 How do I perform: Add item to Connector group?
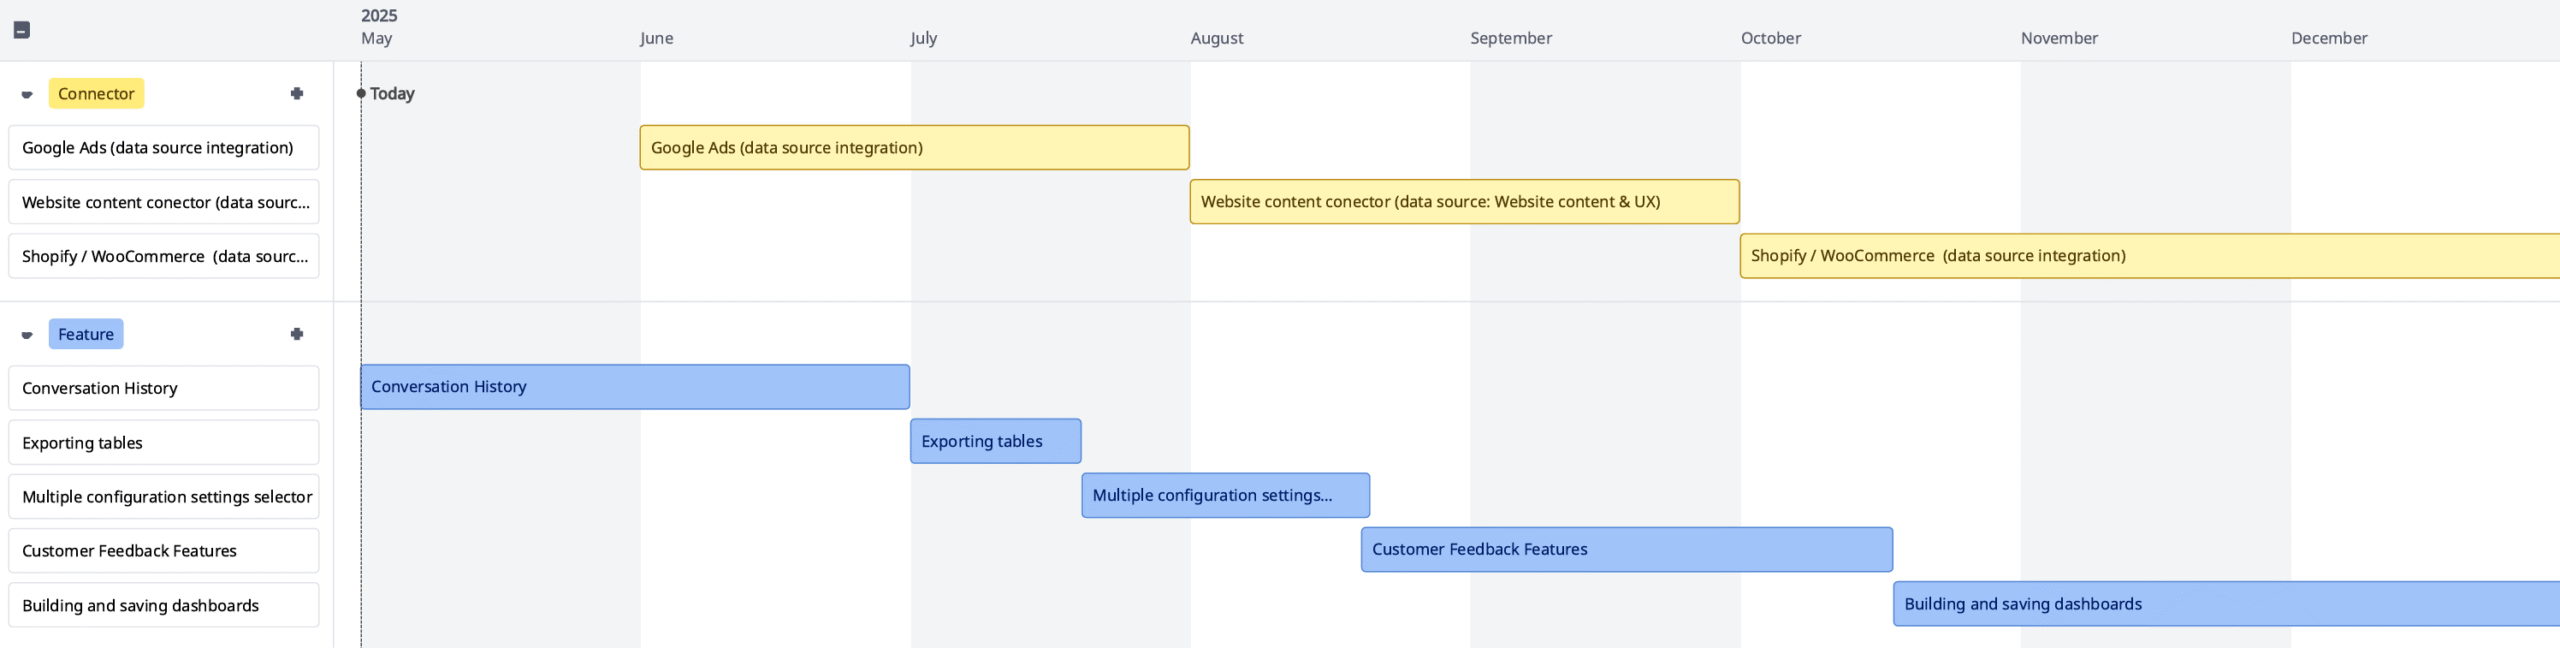coord(297,93)
